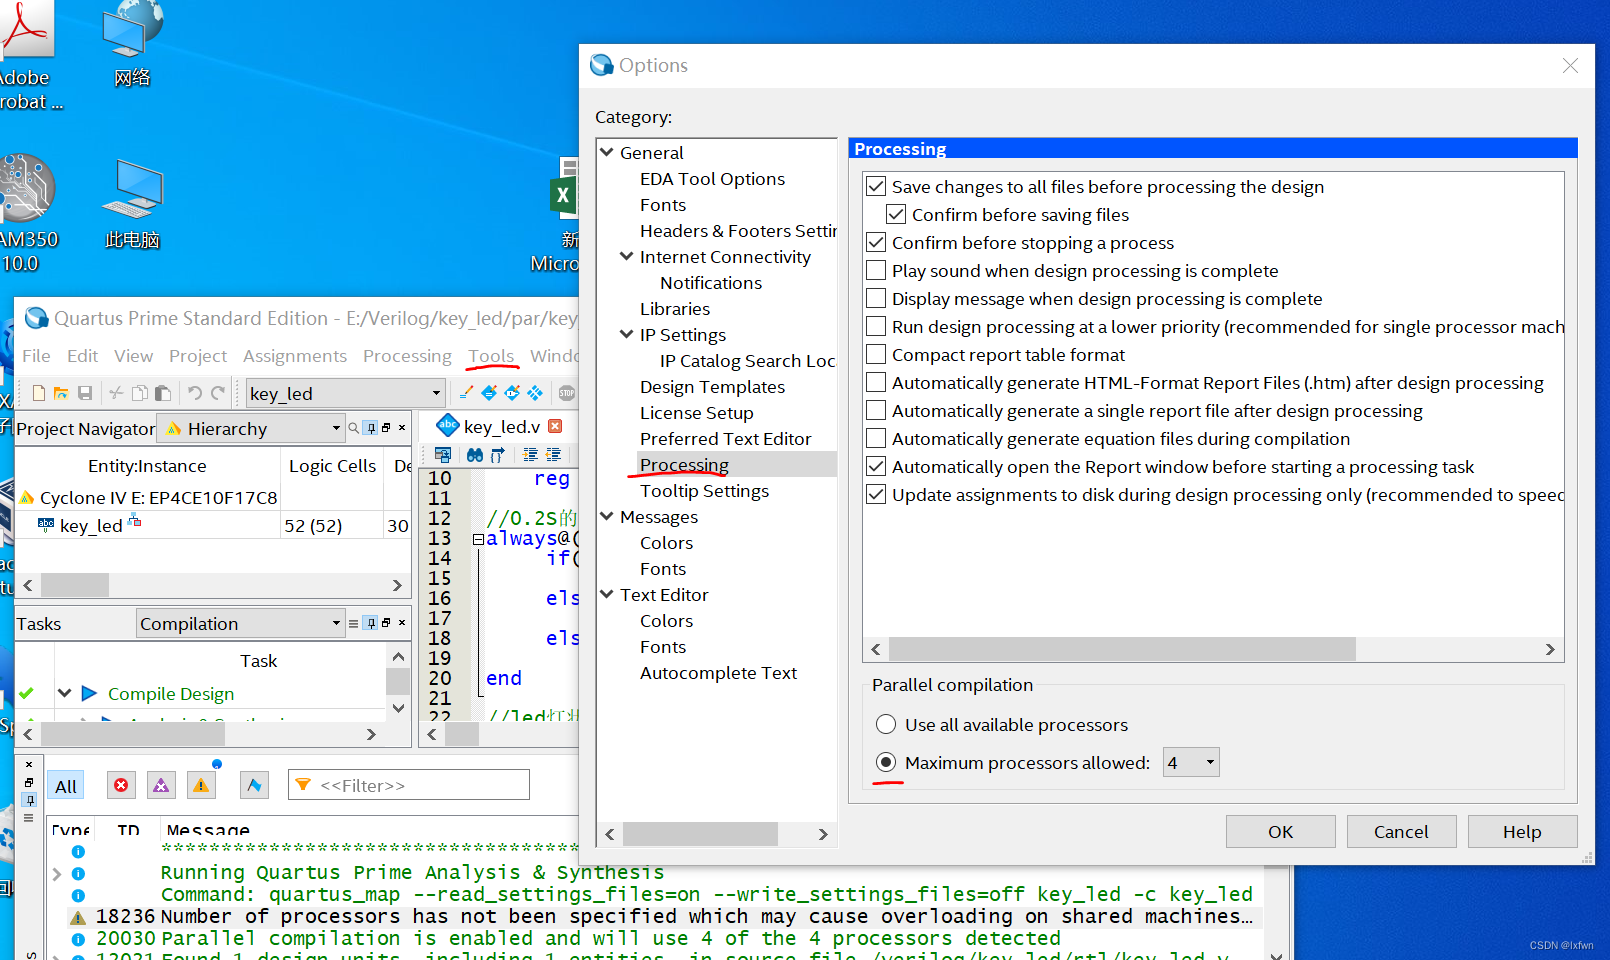Select License Setup in category tree

point(697,413)
